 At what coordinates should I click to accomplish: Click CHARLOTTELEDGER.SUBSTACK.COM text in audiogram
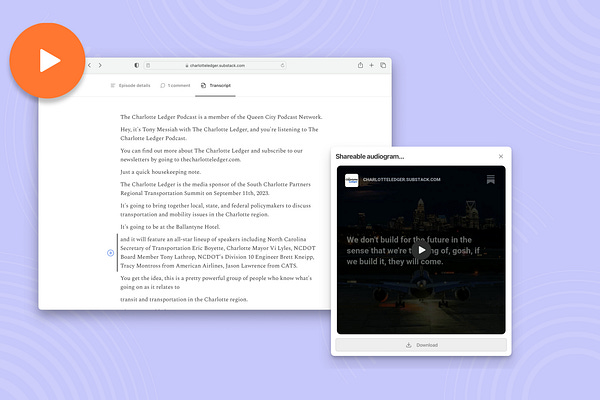click(x=402, y=180)
